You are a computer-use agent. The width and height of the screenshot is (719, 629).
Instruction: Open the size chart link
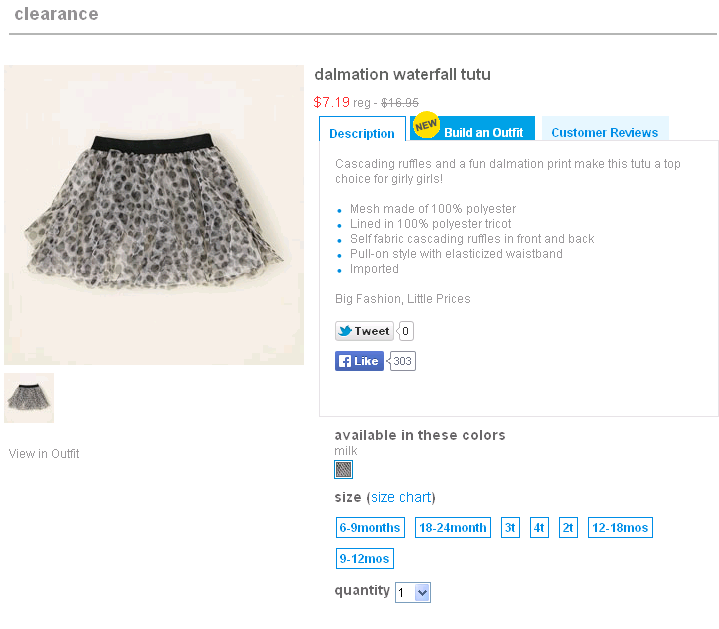click(401, 497)
